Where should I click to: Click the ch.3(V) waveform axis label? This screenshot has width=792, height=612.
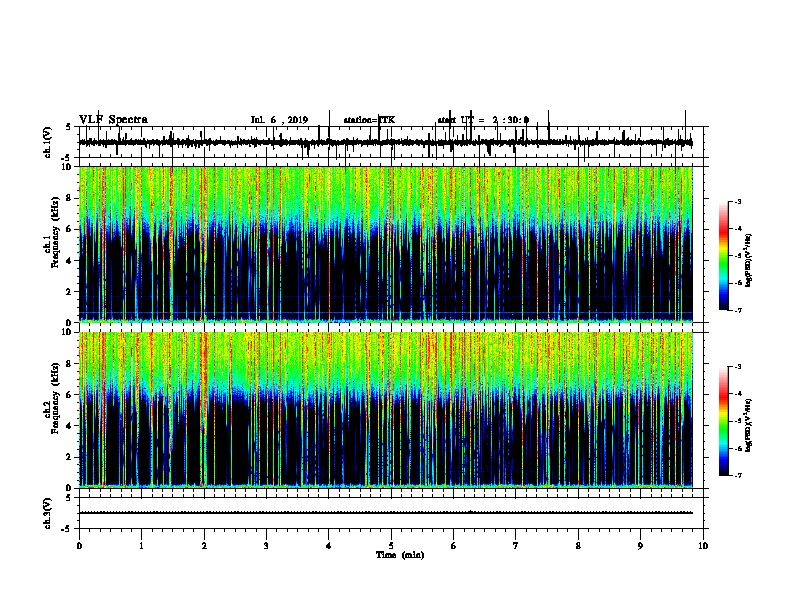[48, 513]
